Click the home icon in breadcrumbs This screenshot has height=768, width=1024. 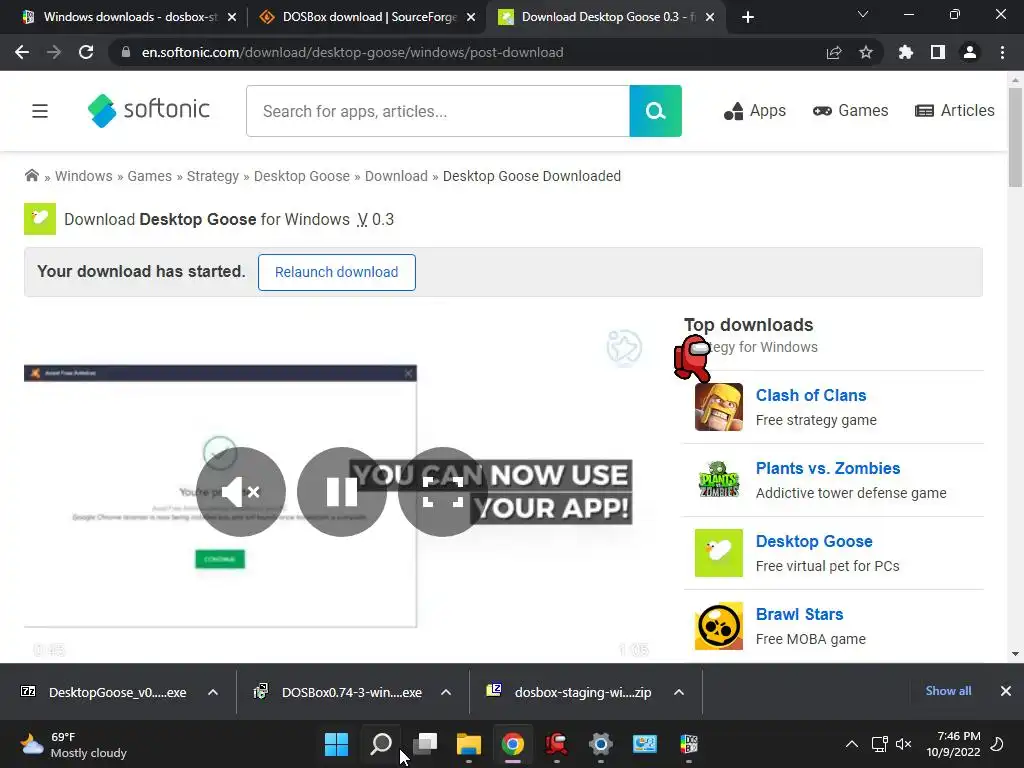click(31, 175)
